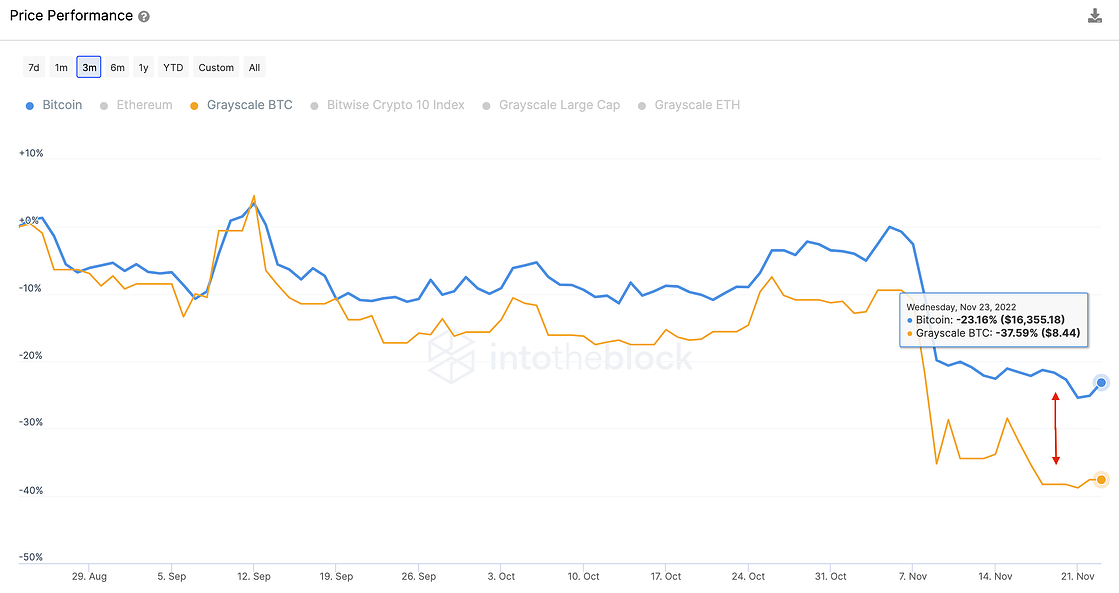The height and width of the screenshot is (593, 1119).
Task: Click the blue Bitcoin data point marker
Action: (1101, 382)
